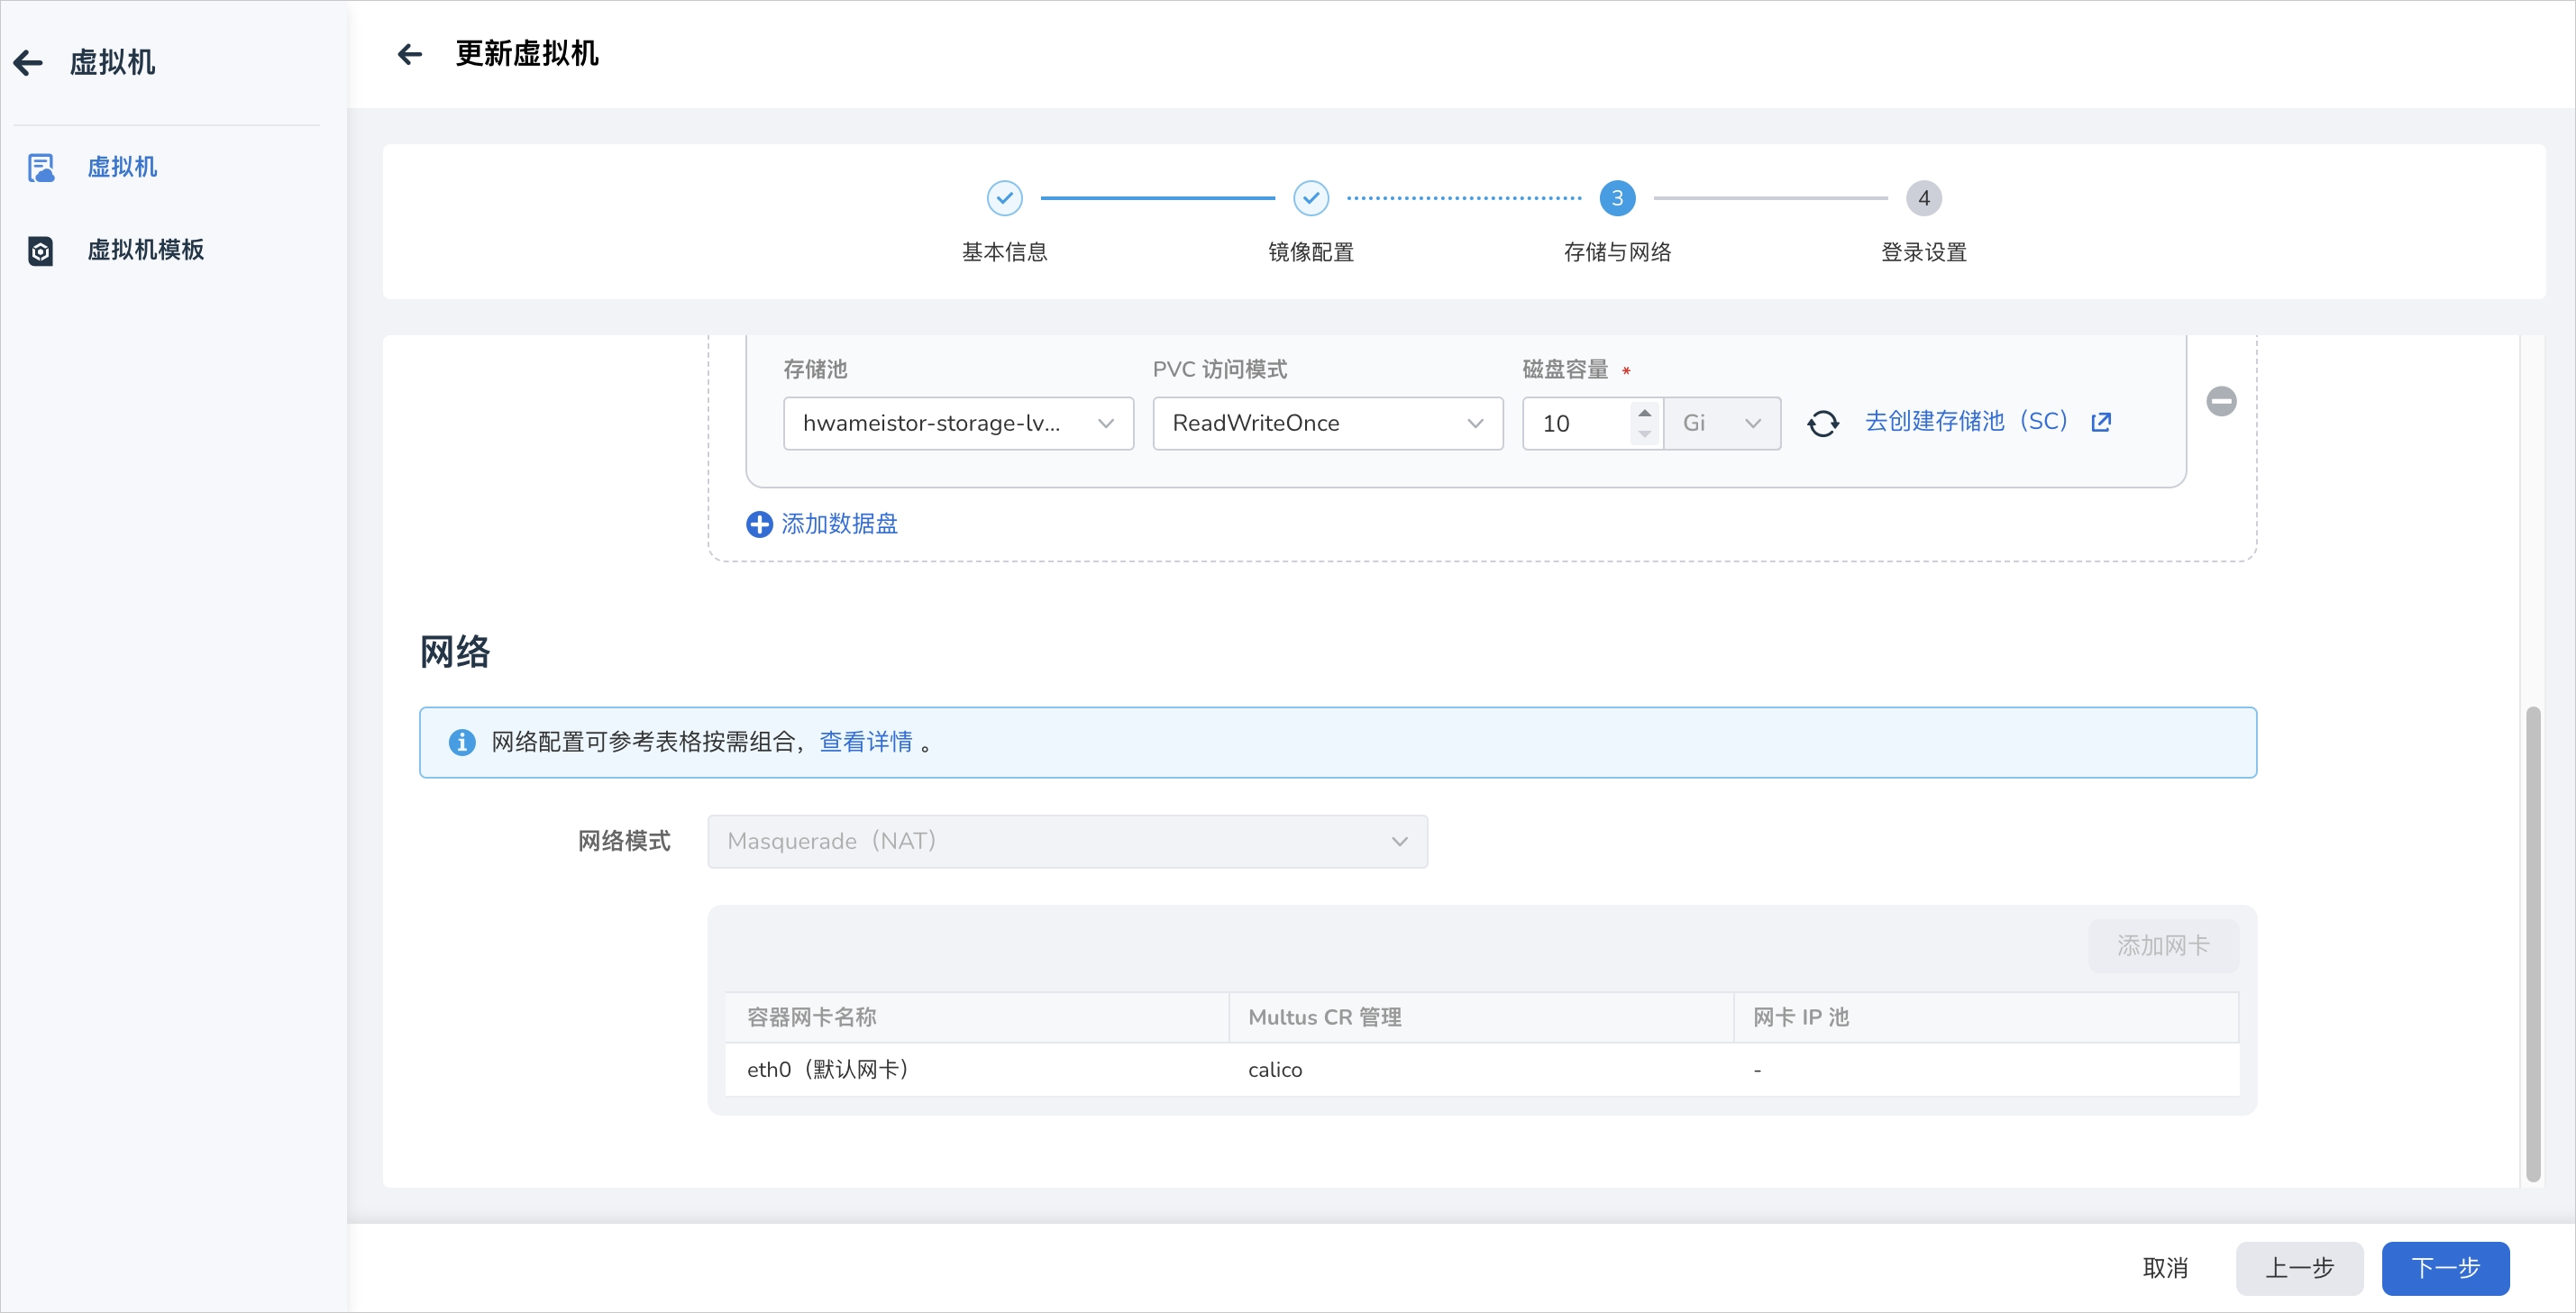Screen dimensions: 2576x1313
Task: Click the 存储池 field label
Action: click(x=815, y=369)
